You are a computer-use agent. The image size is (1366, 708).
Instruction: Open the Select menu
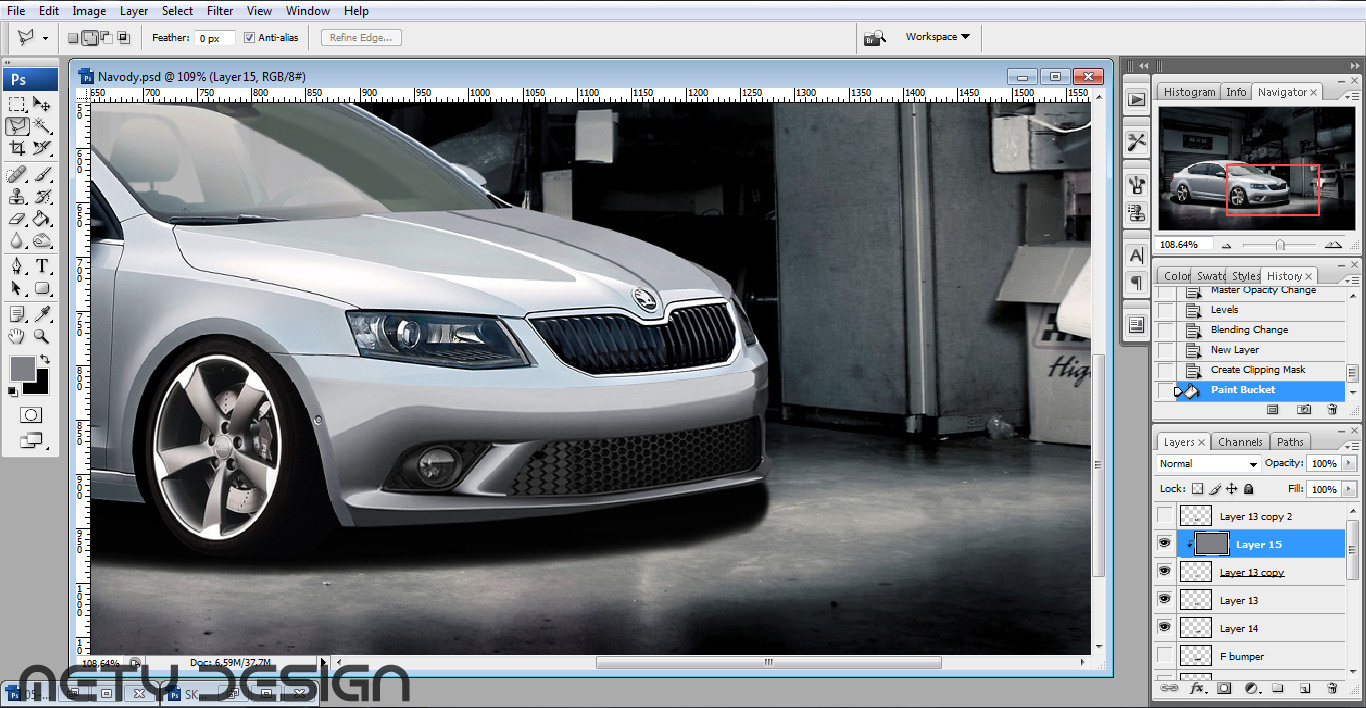tap(178, 11)
